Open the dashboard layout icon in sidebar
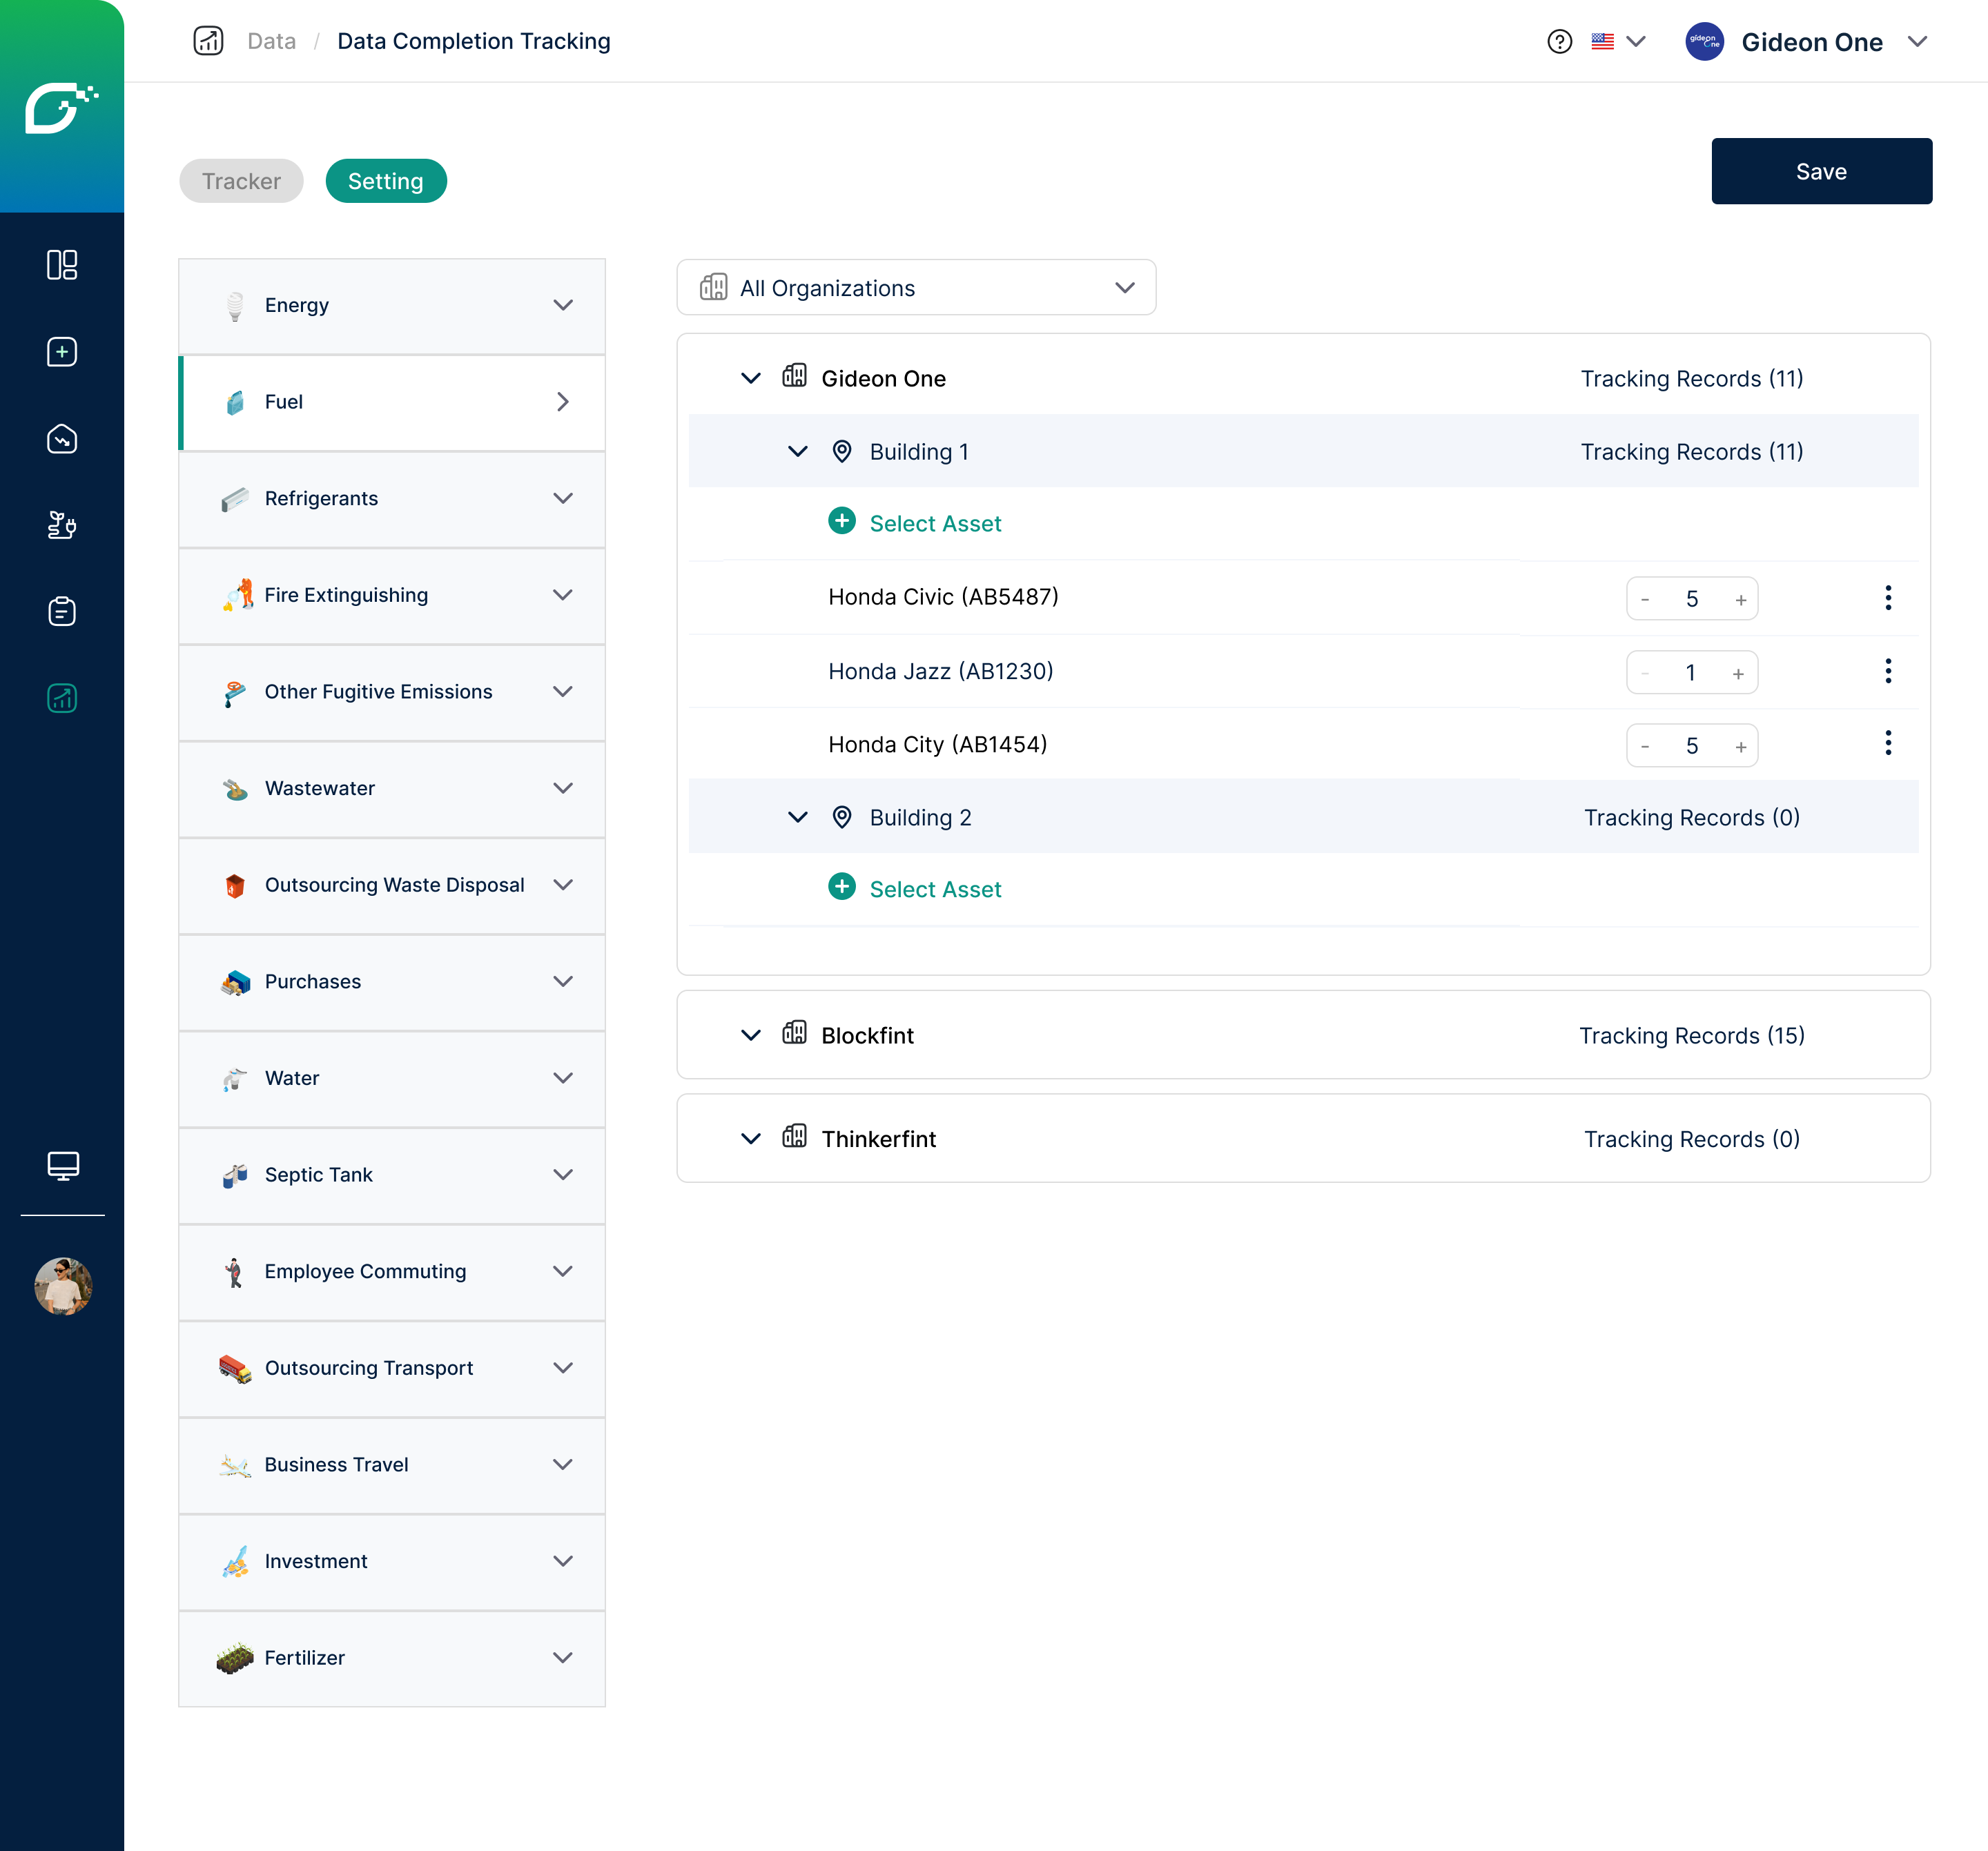Screen dimensions: 1988x1851 click(62, 265)
